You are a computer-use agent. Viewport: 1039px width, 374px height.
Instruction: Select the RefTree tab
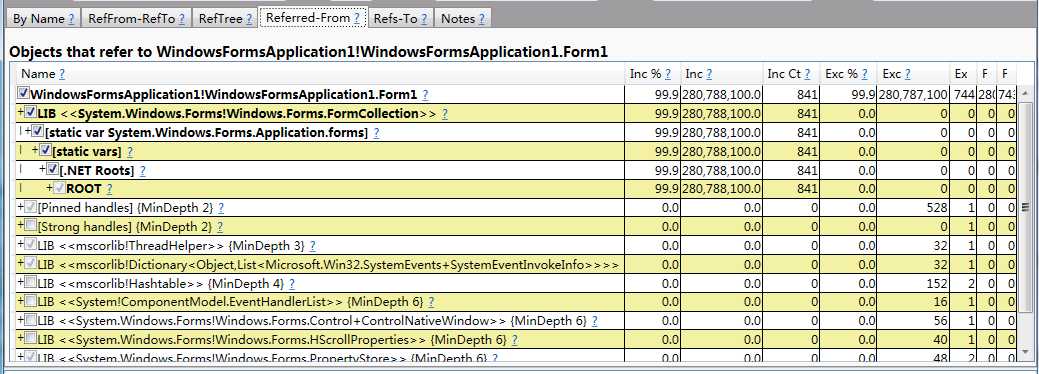(x=225, y=19)
